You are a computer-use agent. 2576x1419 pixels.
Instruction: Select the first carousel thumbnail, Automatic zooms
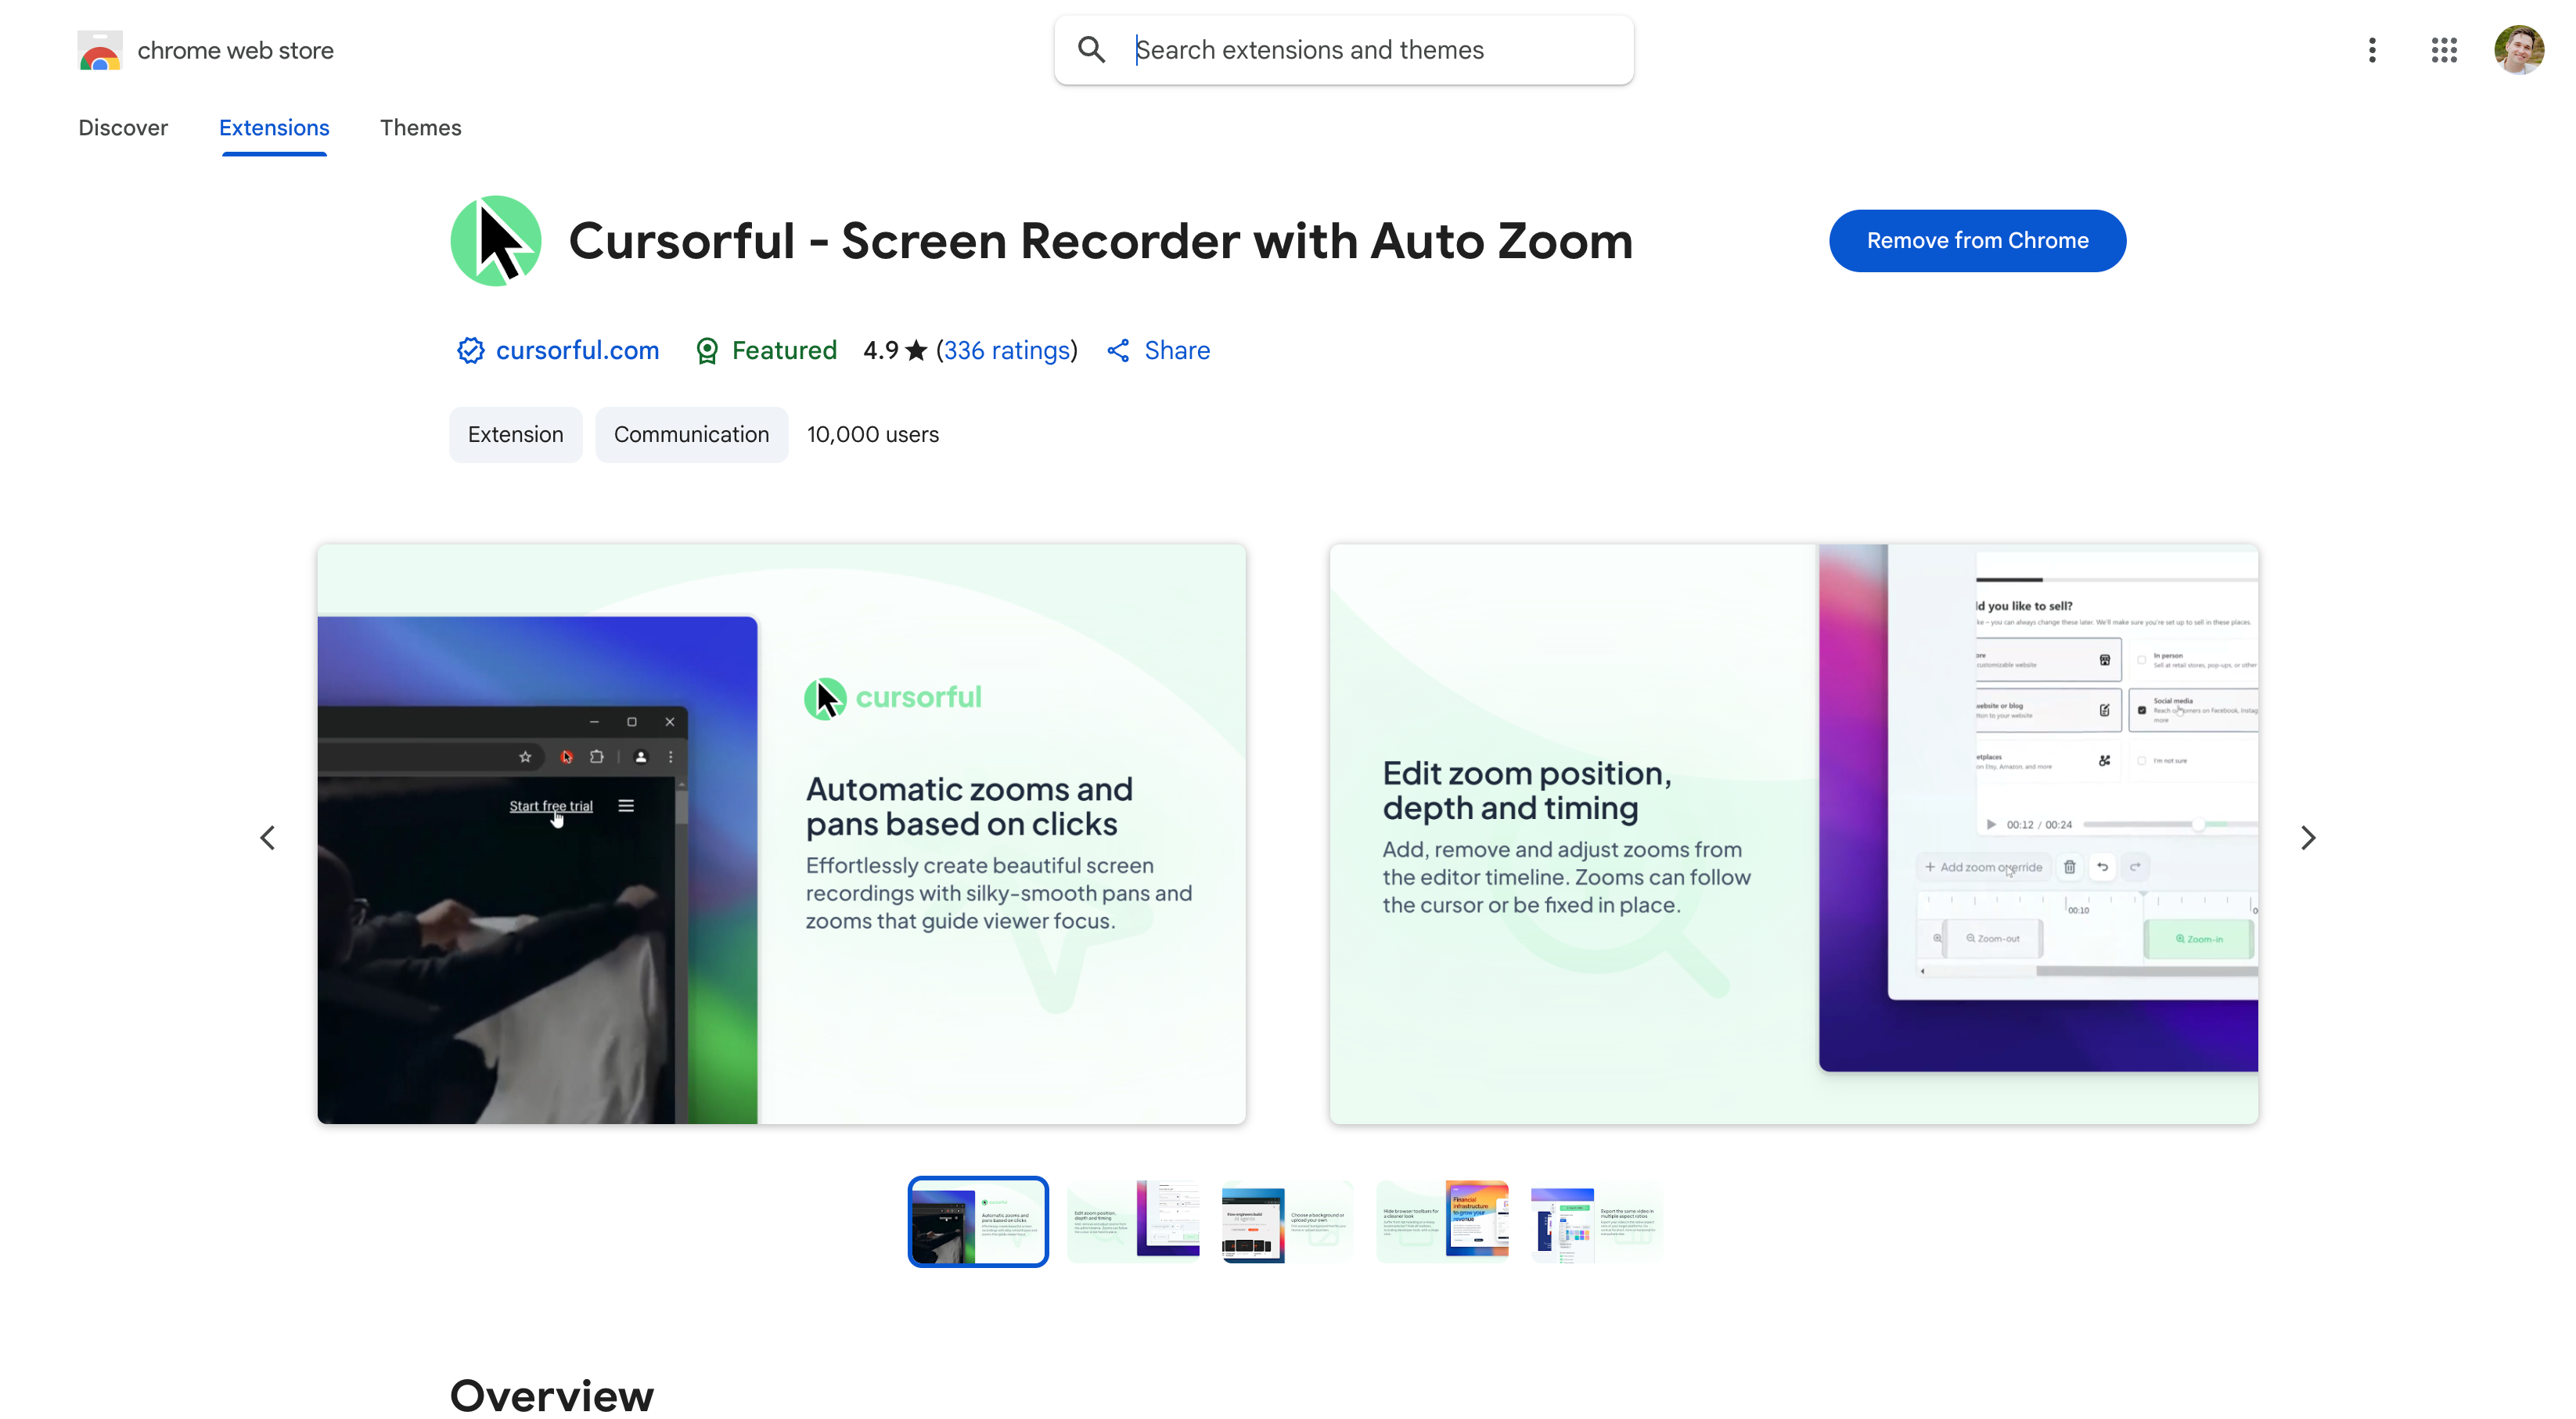pyautogui.click(x=978, y=1222)
